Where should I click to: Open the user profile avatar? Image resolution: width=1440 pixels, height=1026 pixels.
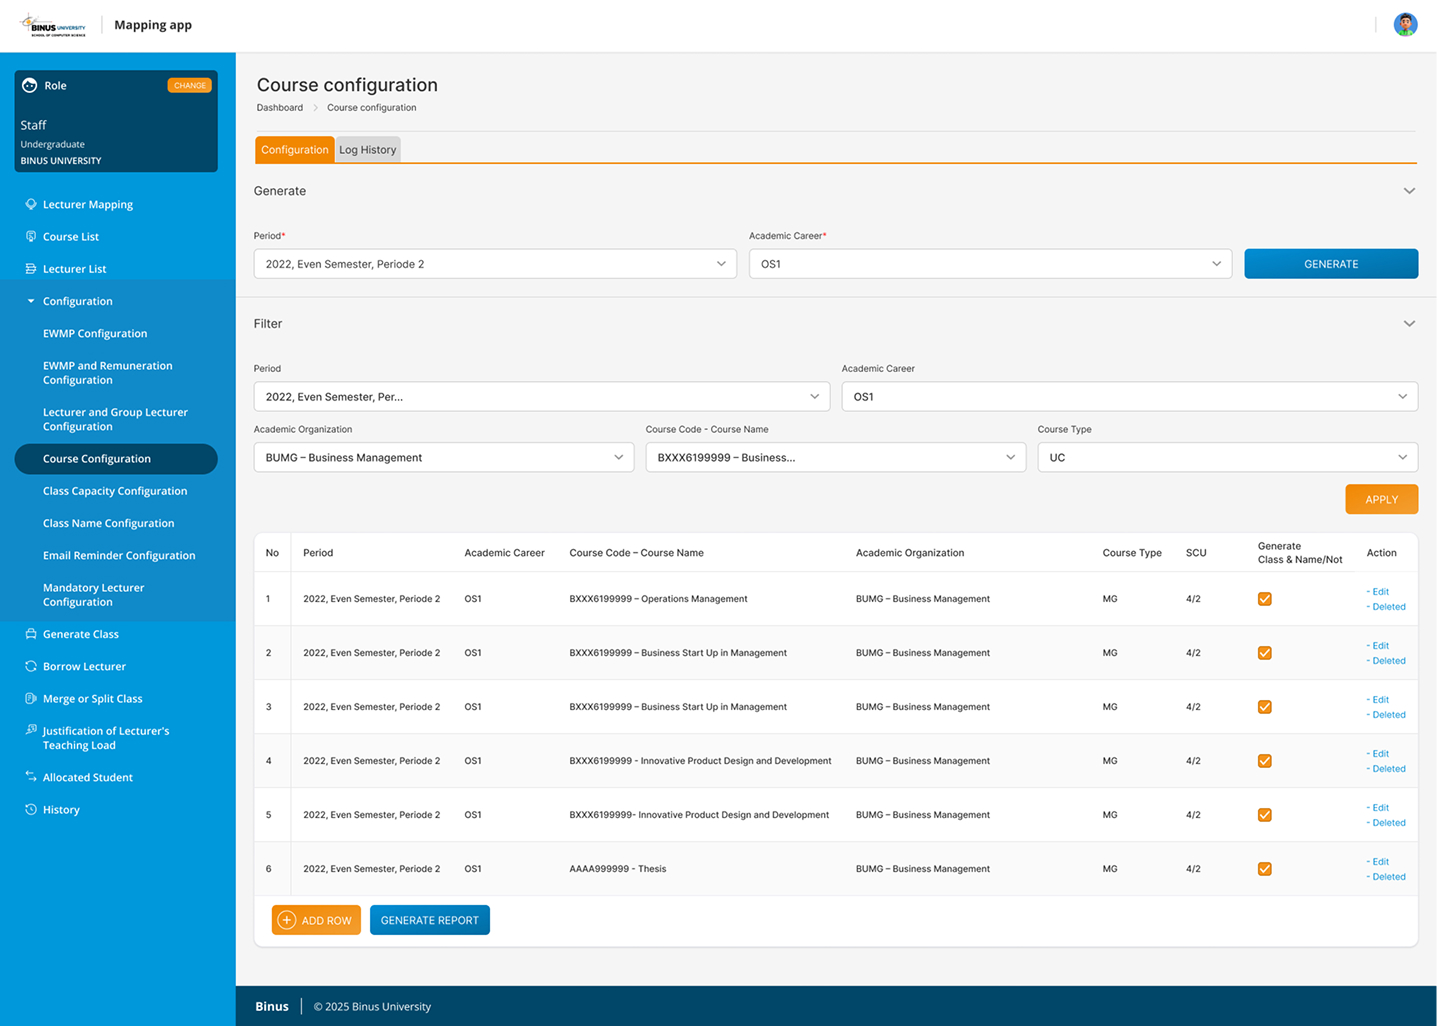pos(1405,25)
